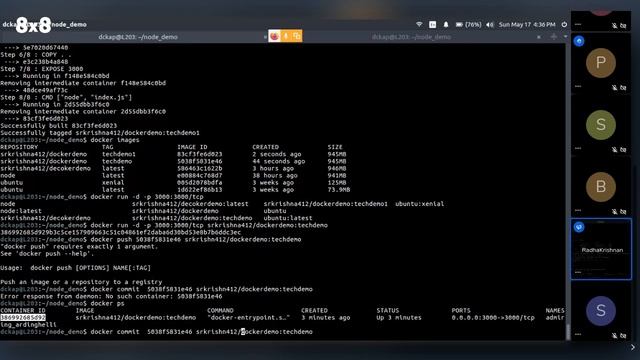Close the second node_demo terminal tab

(539, 37)
